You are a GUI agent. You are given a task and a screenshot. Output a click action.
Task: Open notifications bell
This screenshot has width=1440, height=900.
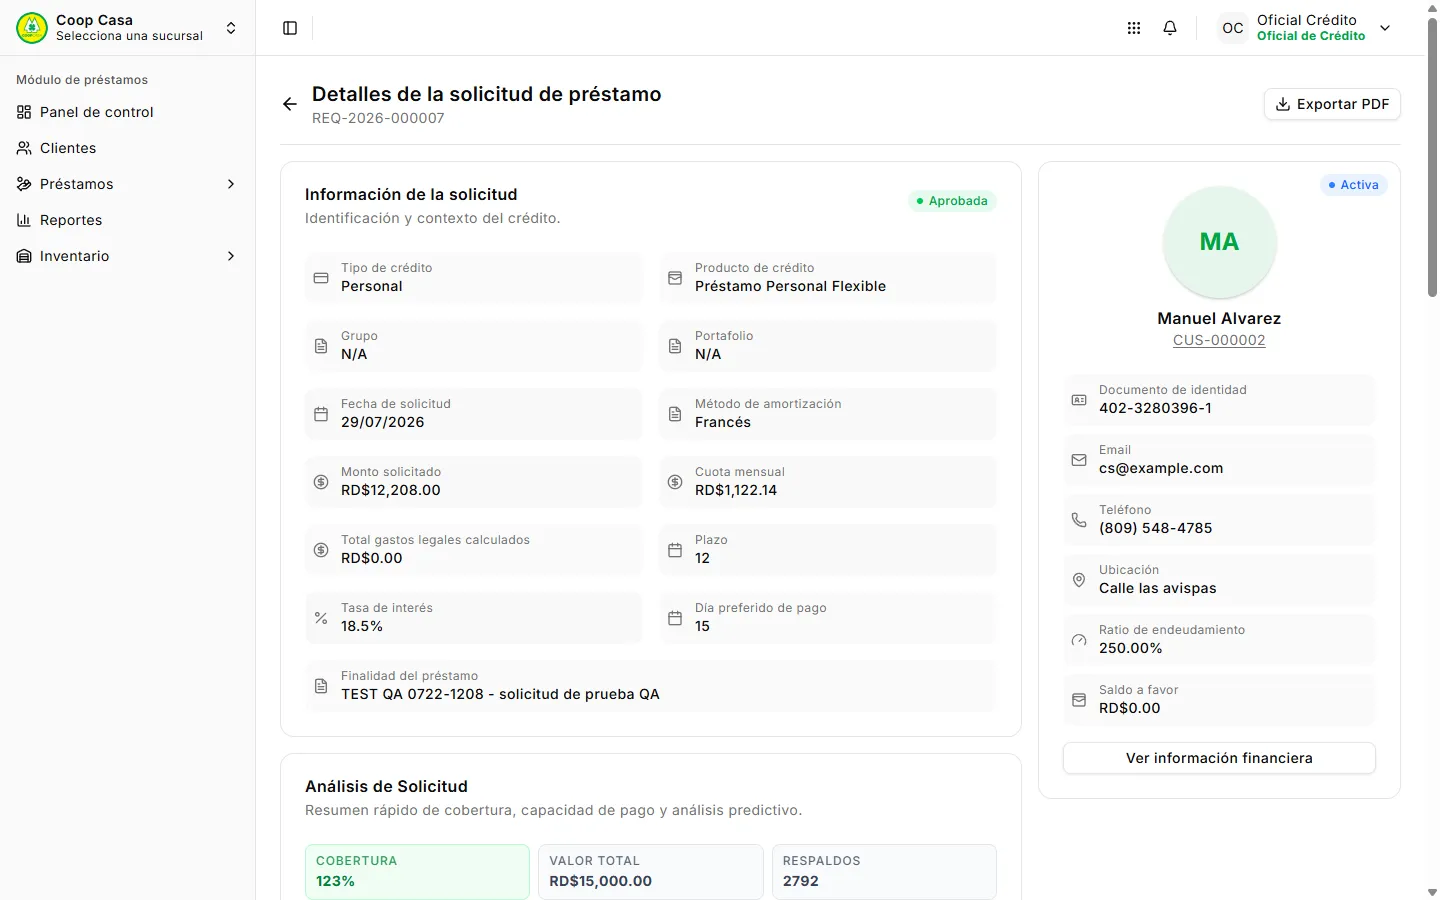(1170, 28)
